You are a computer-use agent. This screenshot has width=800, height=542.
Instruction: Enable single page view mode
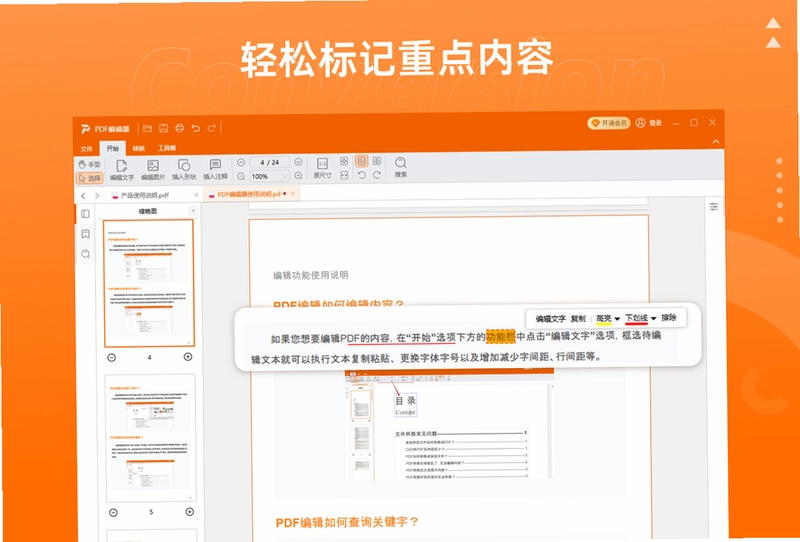tap(361, 161)
